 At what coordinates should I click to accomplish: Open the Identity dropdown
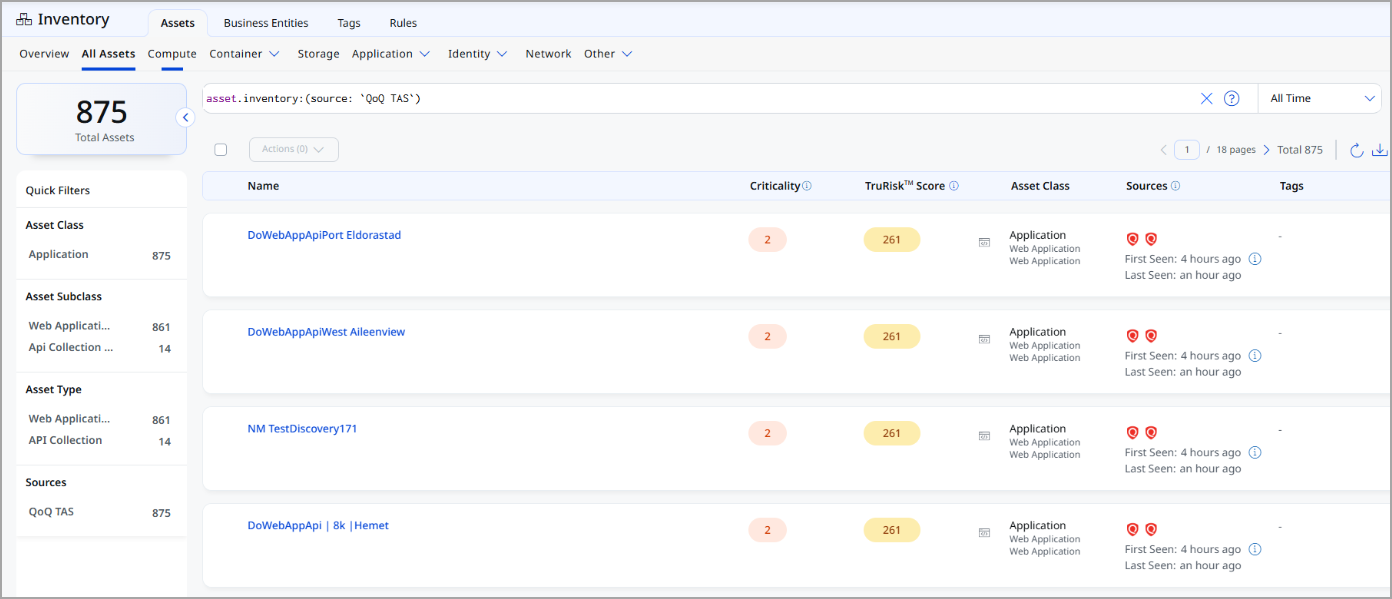(x=478, y=54)
